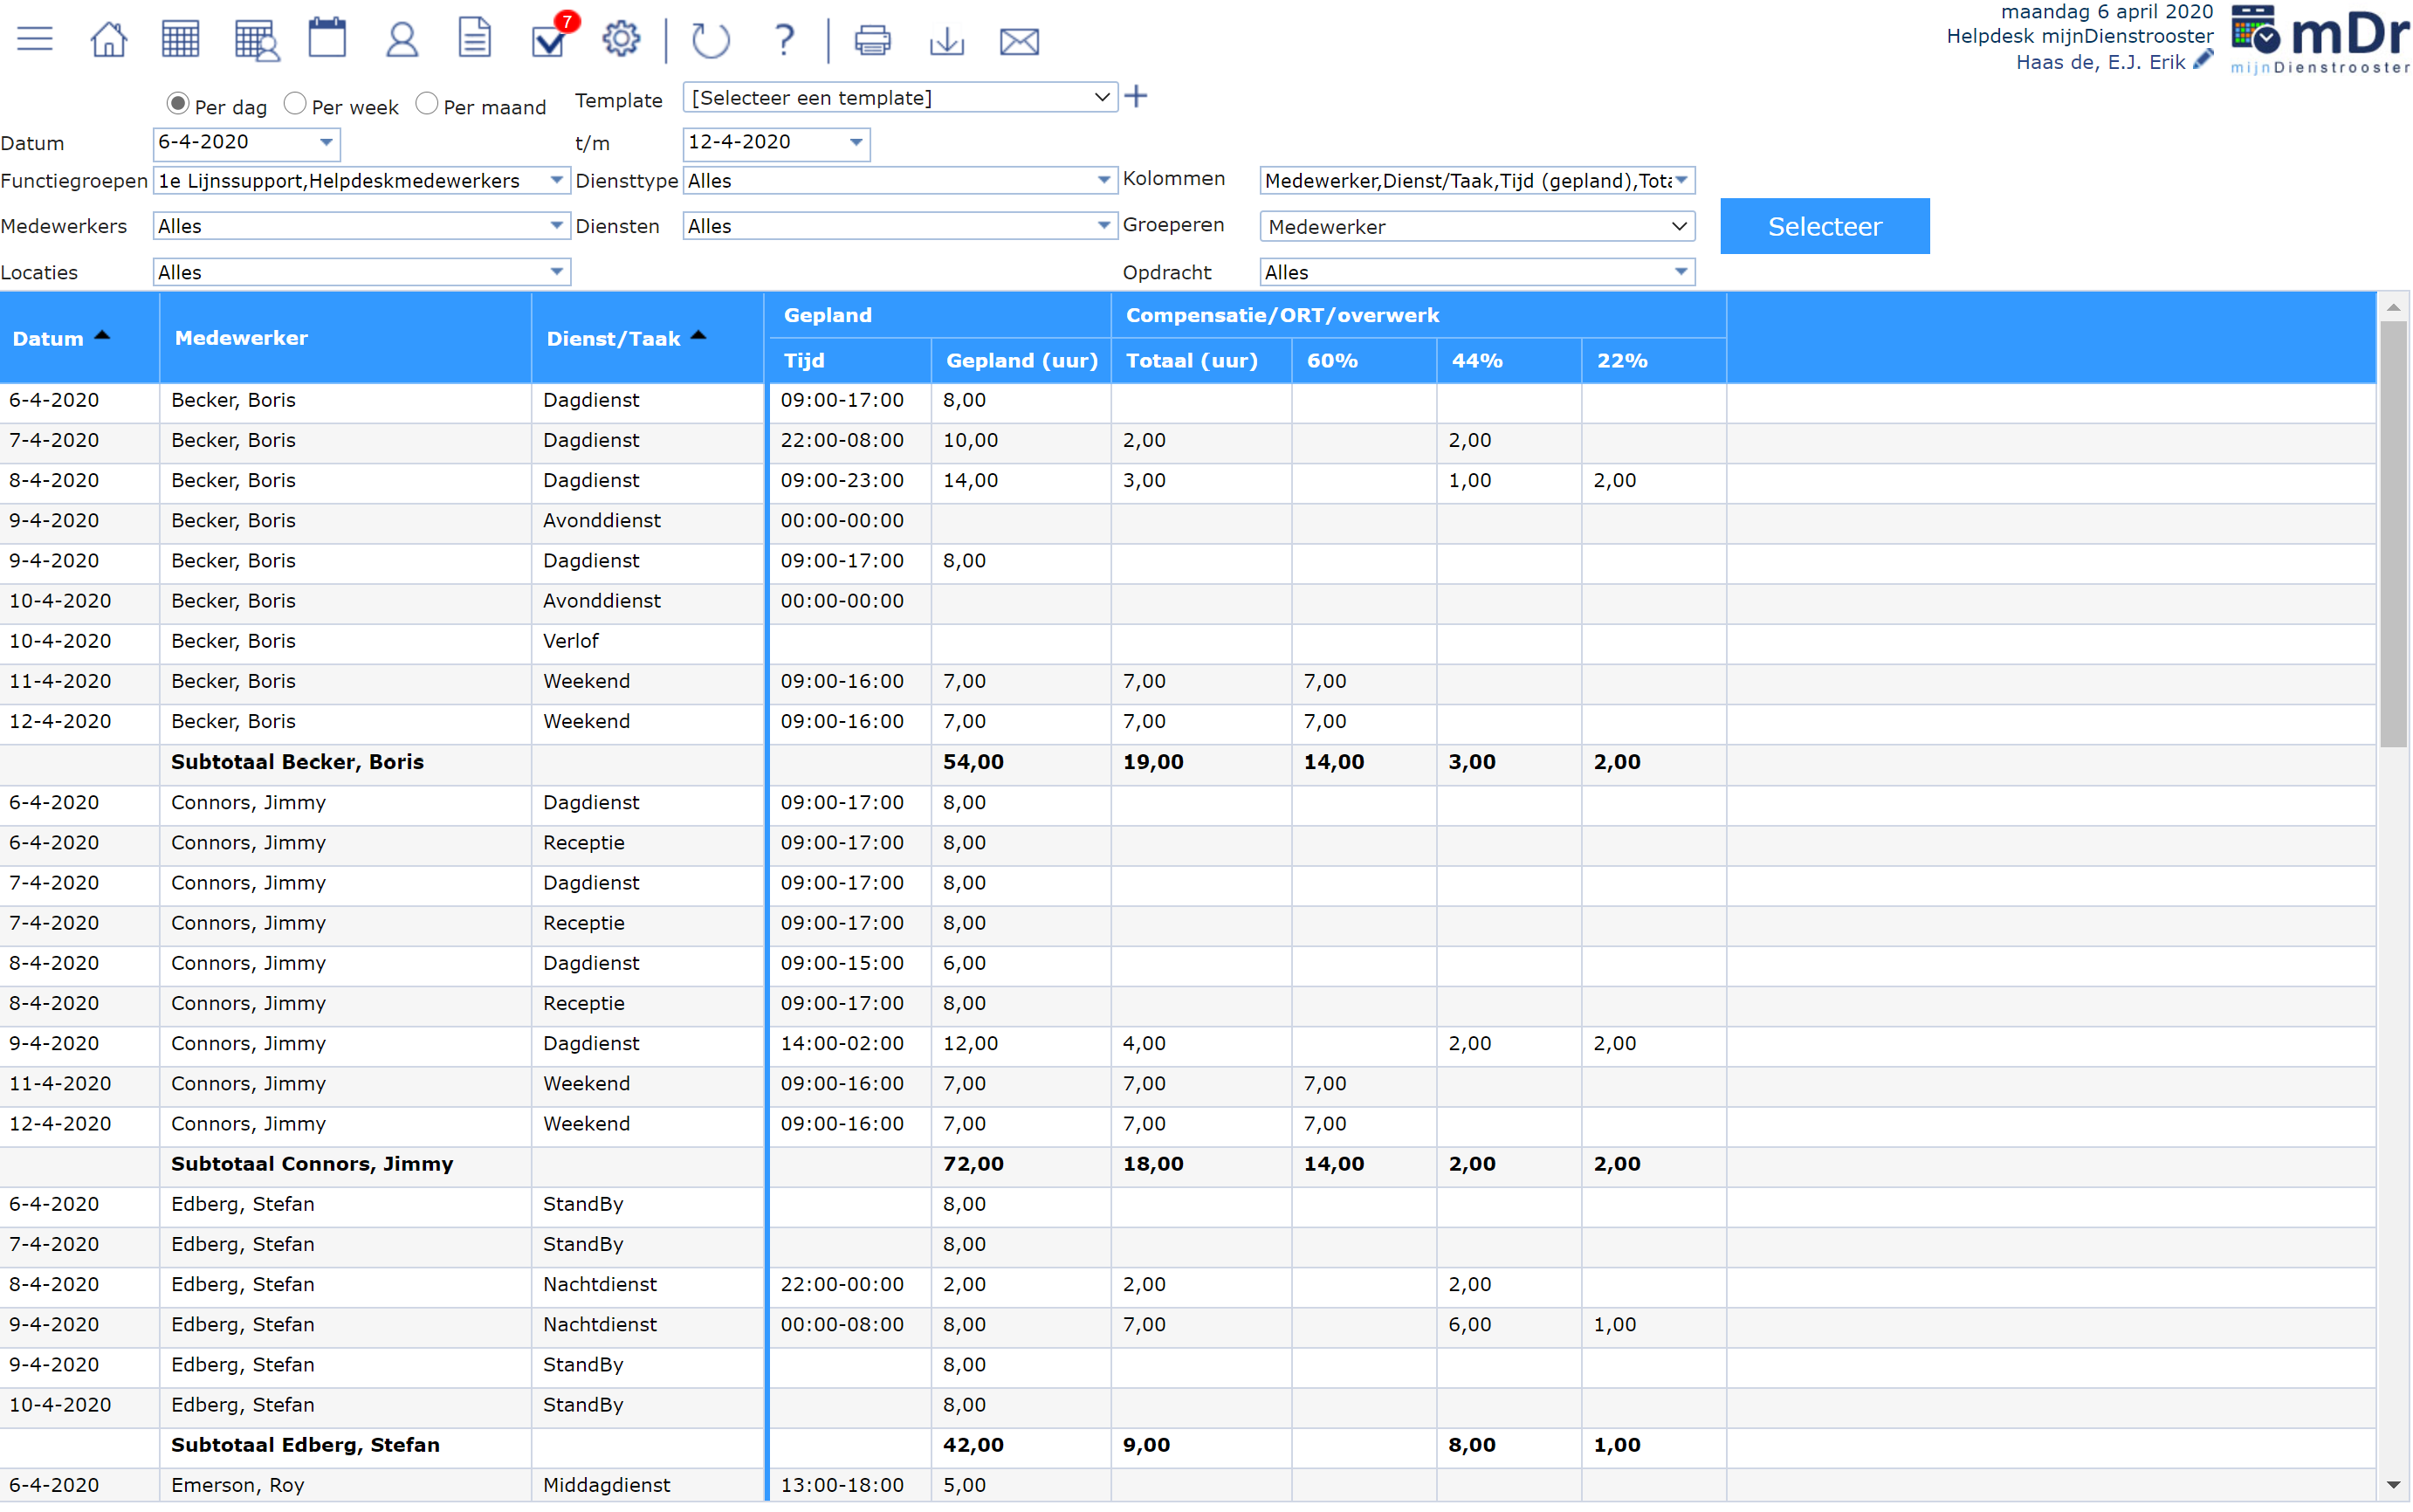Go to the home page icon
Viewport: 2413px width, 1512px height.
tap(108, 40)
